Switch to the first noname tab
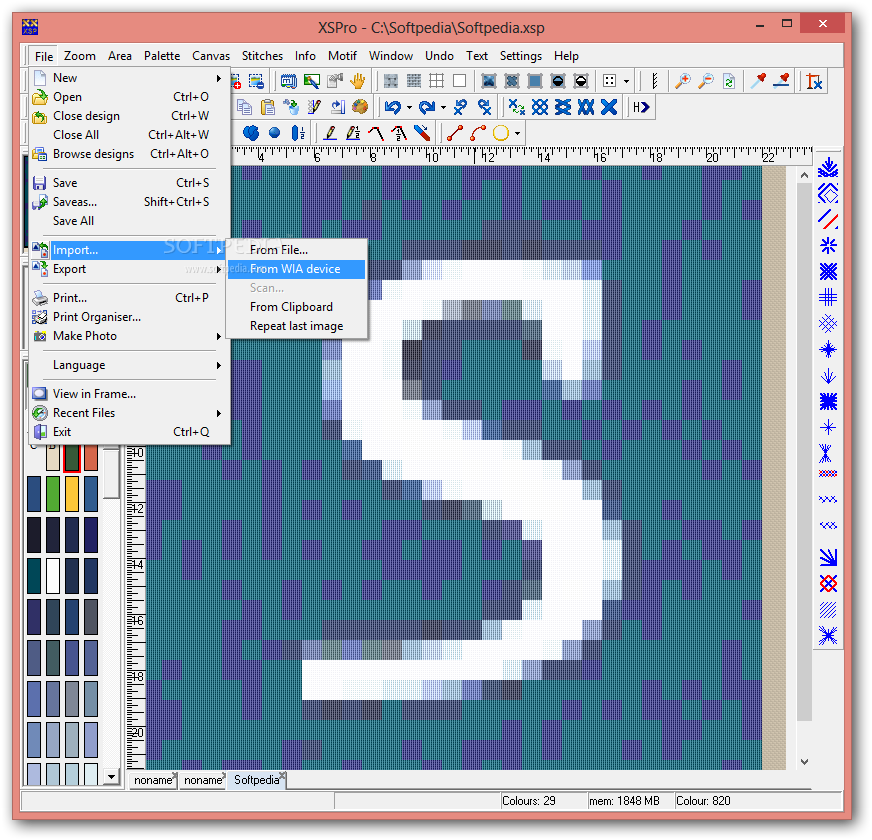The height and width of the screenshot is (840, 872). point(152,780)
